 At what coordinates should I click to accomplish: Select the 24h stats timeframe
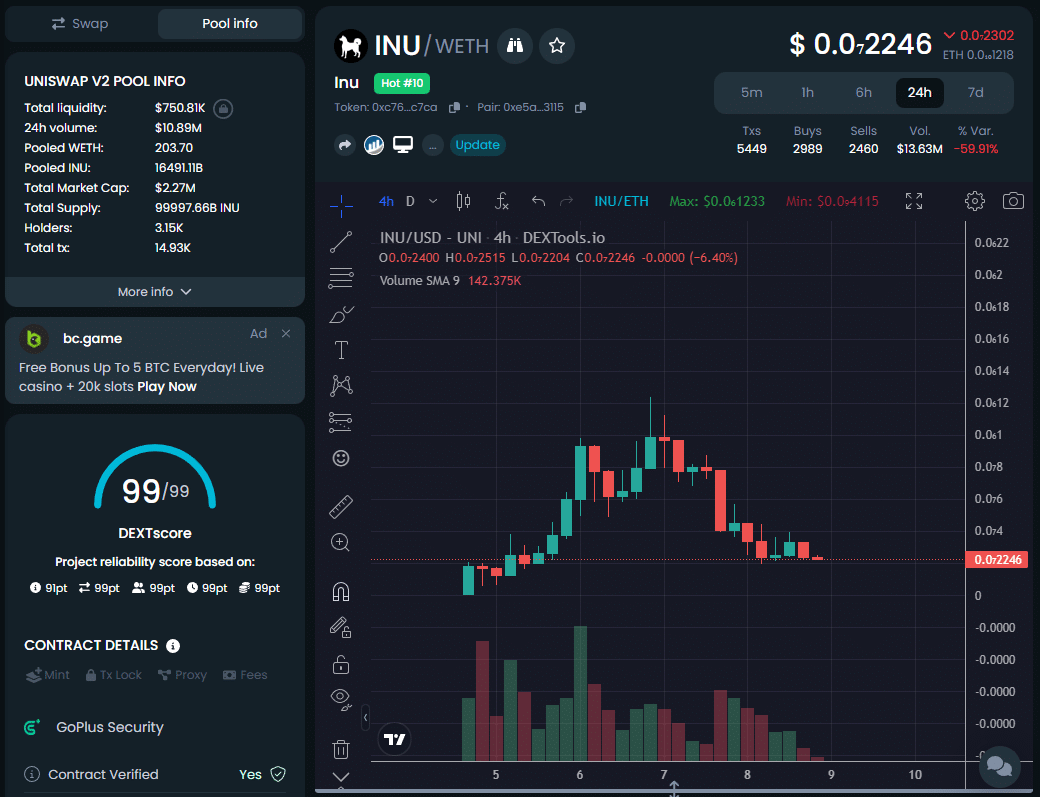tap(919, 92)
